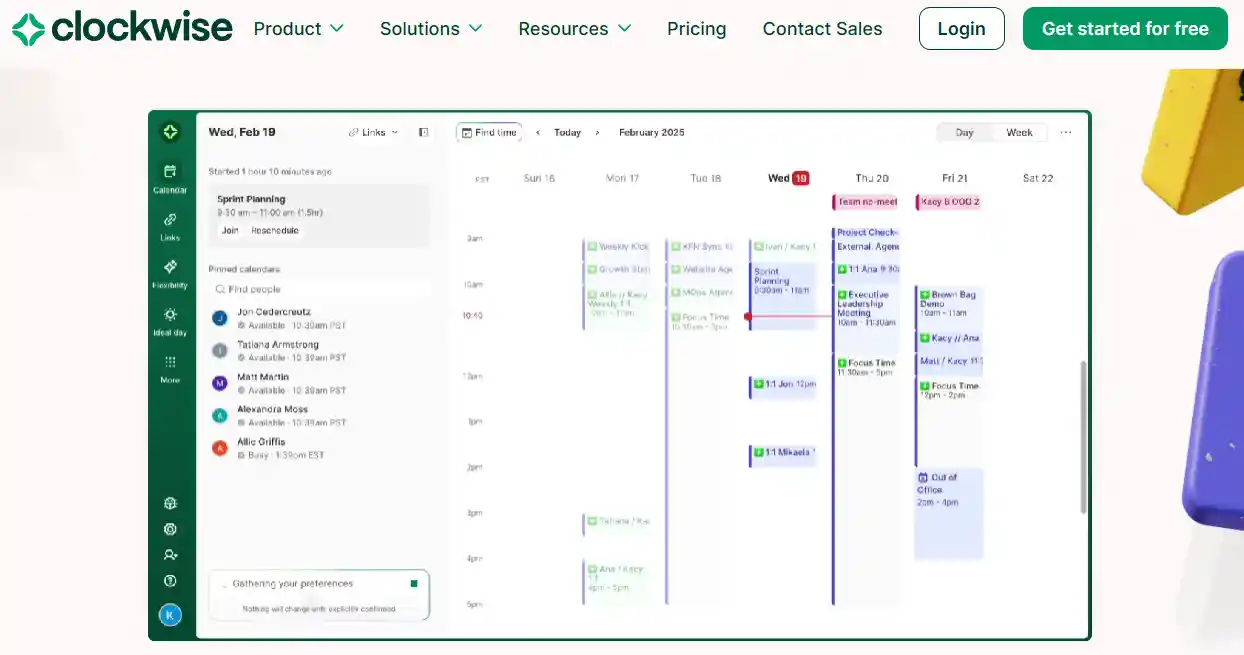Open Thursday Focus Time event
The width and height of the screenshot is (1244, 655).
point(866,480)
